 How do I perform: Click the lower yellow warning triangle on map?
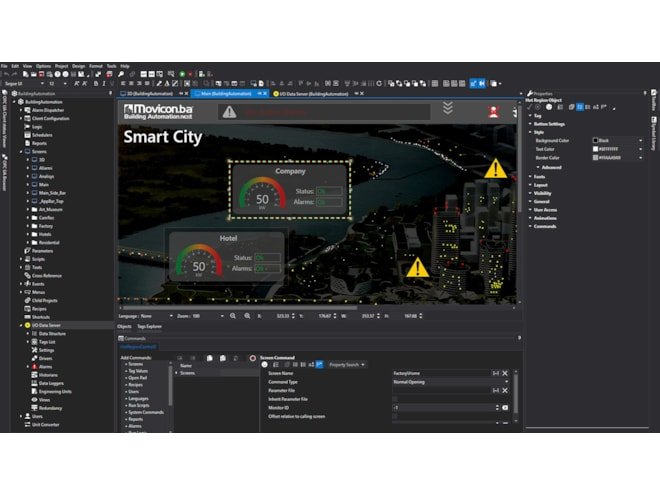tap(418, 267)
